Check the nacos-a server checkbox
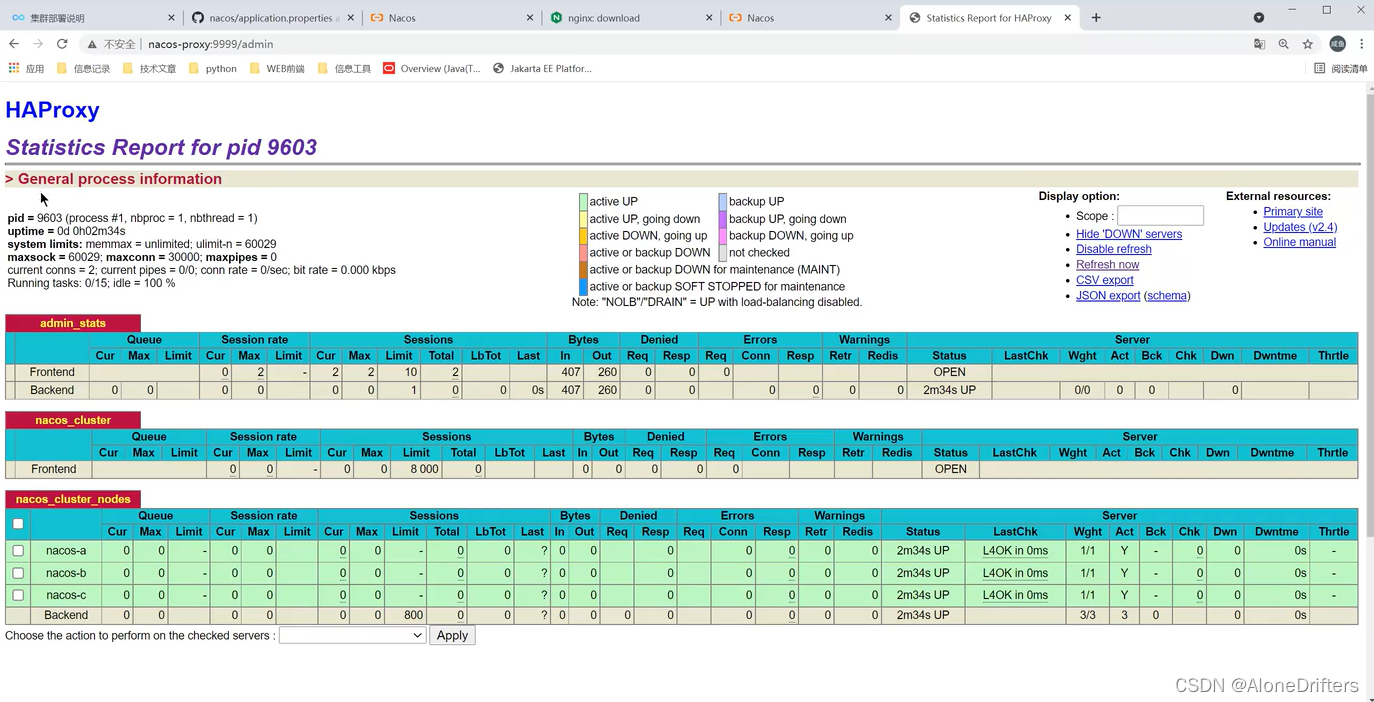Viewport: 1374px width, 702px height. [x=18, y=551]
